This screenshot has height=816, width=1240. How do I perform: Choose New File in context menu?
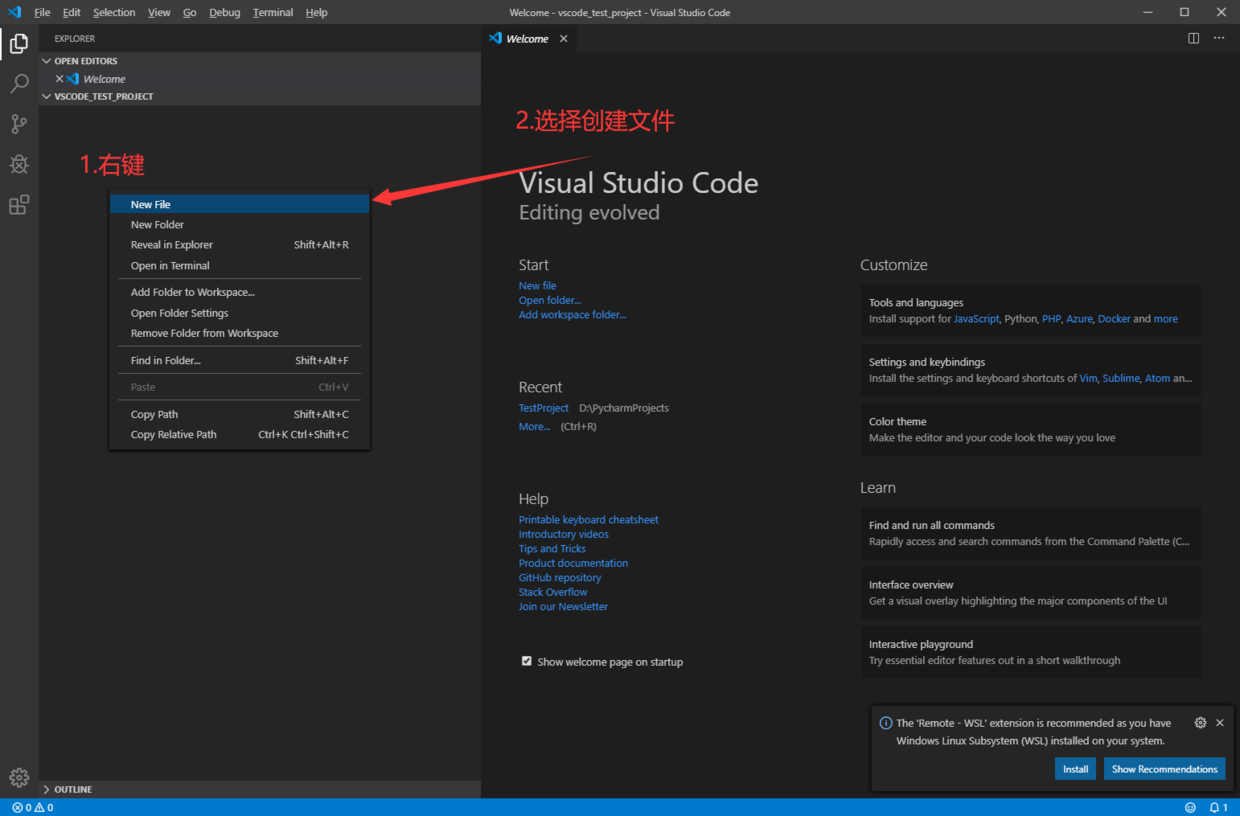239,204
